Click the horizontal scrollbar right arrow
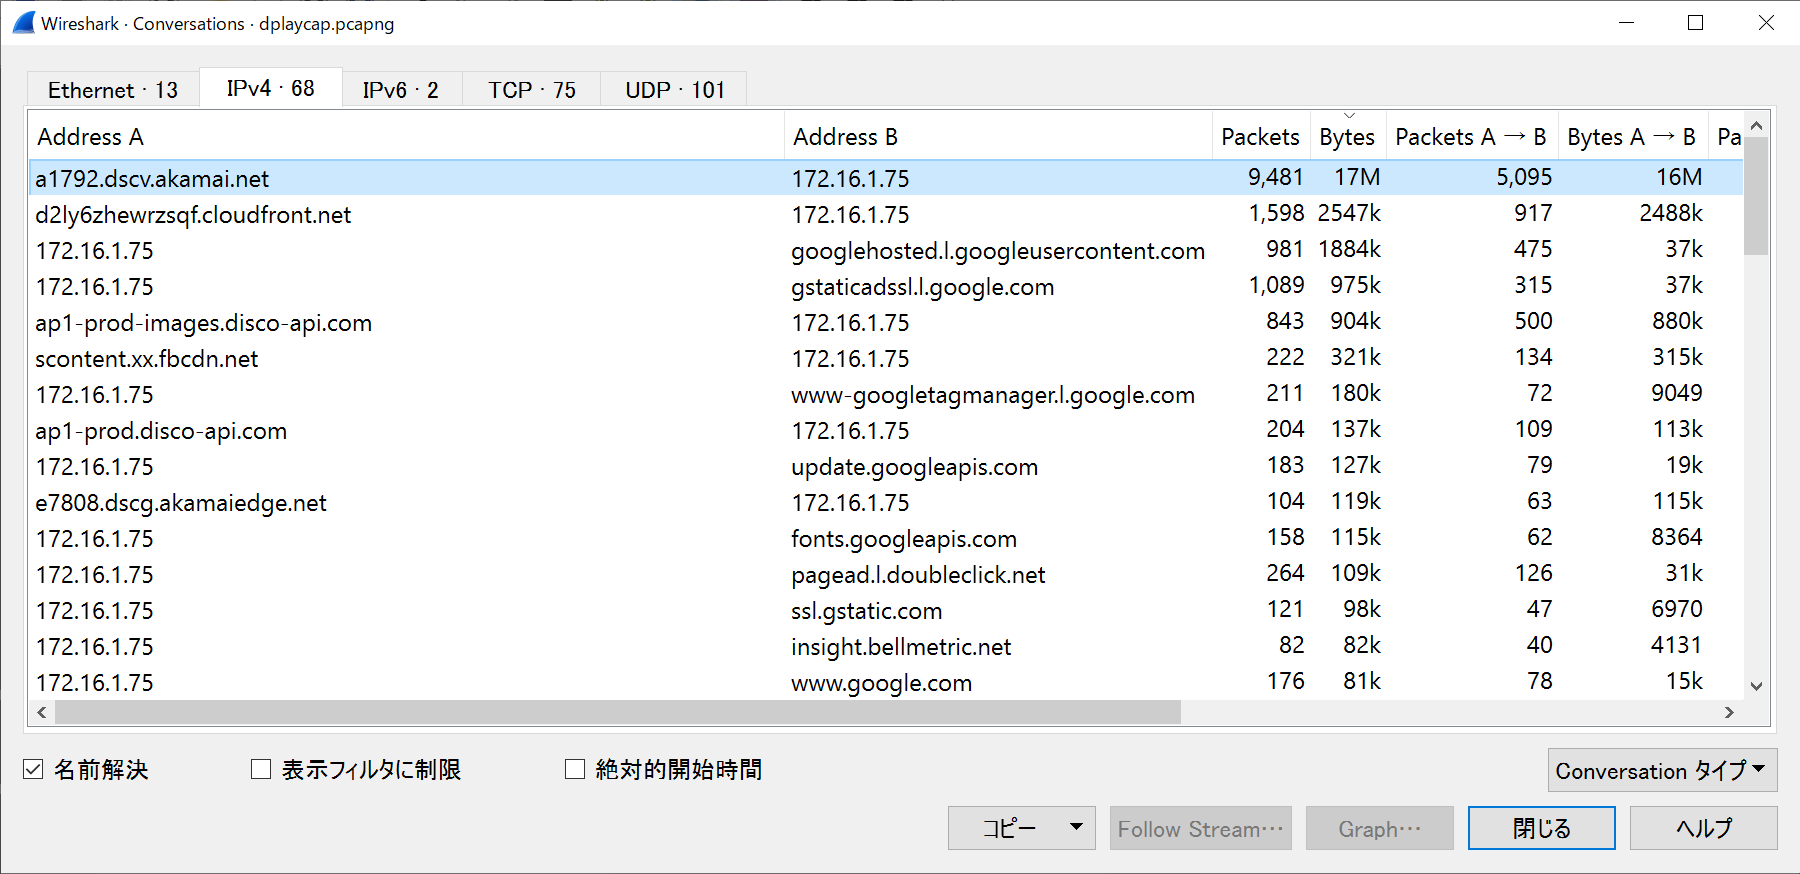The width and height of the screenshot is (1800, 874). pos(1729,712)
